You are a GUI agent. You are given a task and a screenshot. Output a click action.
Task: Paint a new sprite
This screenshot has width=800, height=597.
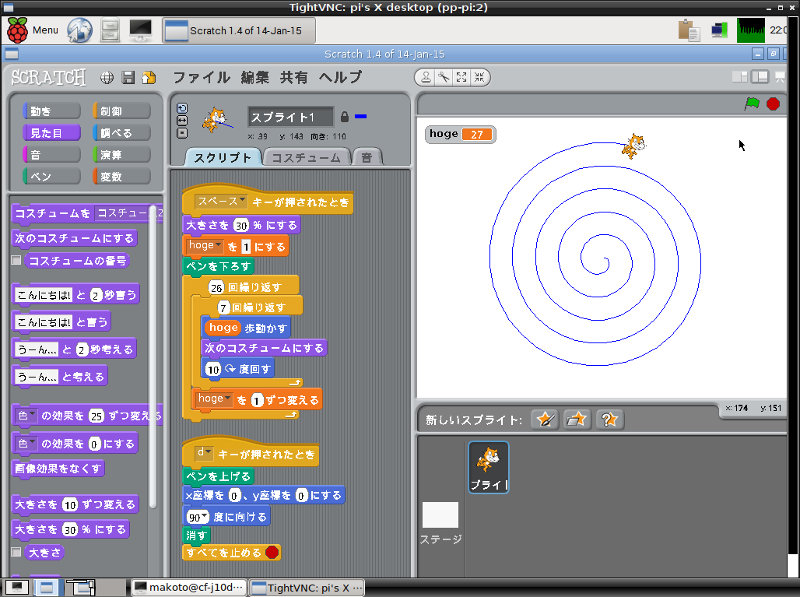(x=545, y=419)
